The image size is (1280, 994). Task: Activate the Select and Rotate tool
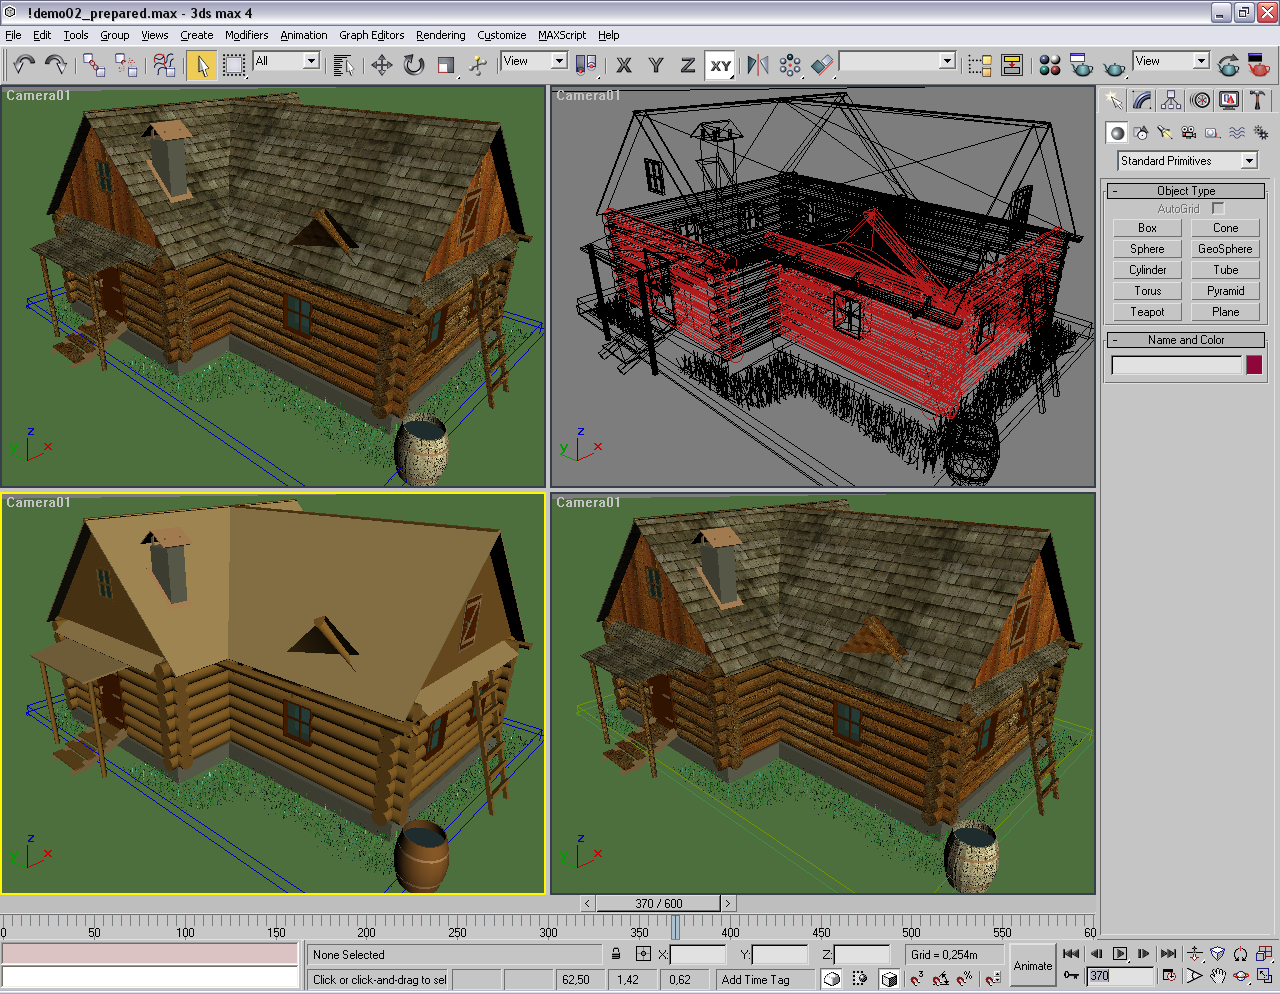[413, 66]
